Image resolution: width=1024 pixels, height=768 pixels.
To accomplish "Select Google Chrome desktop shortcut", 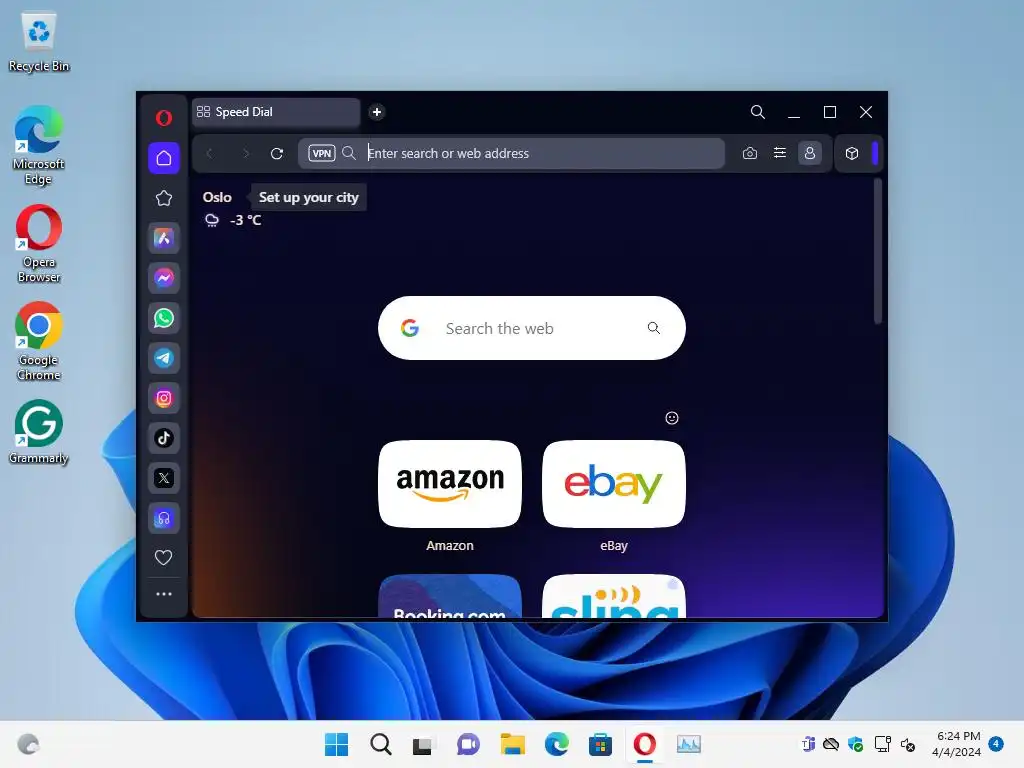I will click(39, 342).
